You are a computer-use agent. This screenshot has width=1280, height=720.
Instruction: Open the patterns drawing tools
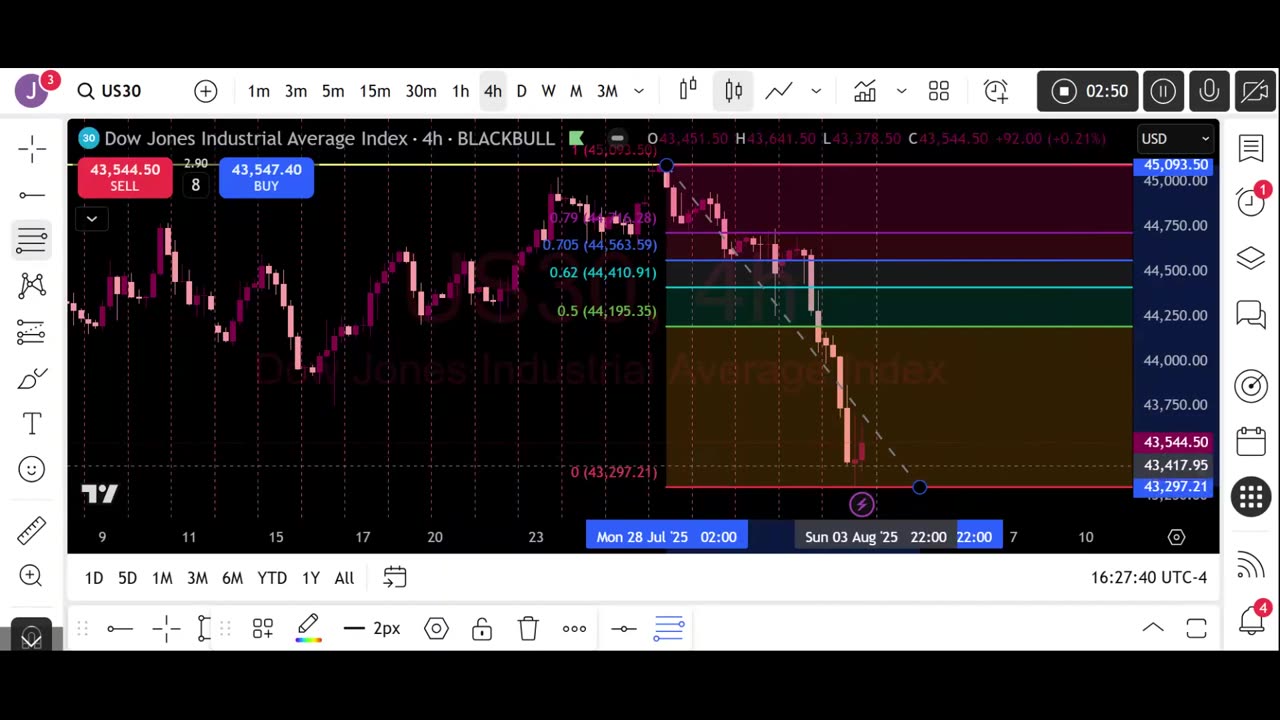pos(32,287)
